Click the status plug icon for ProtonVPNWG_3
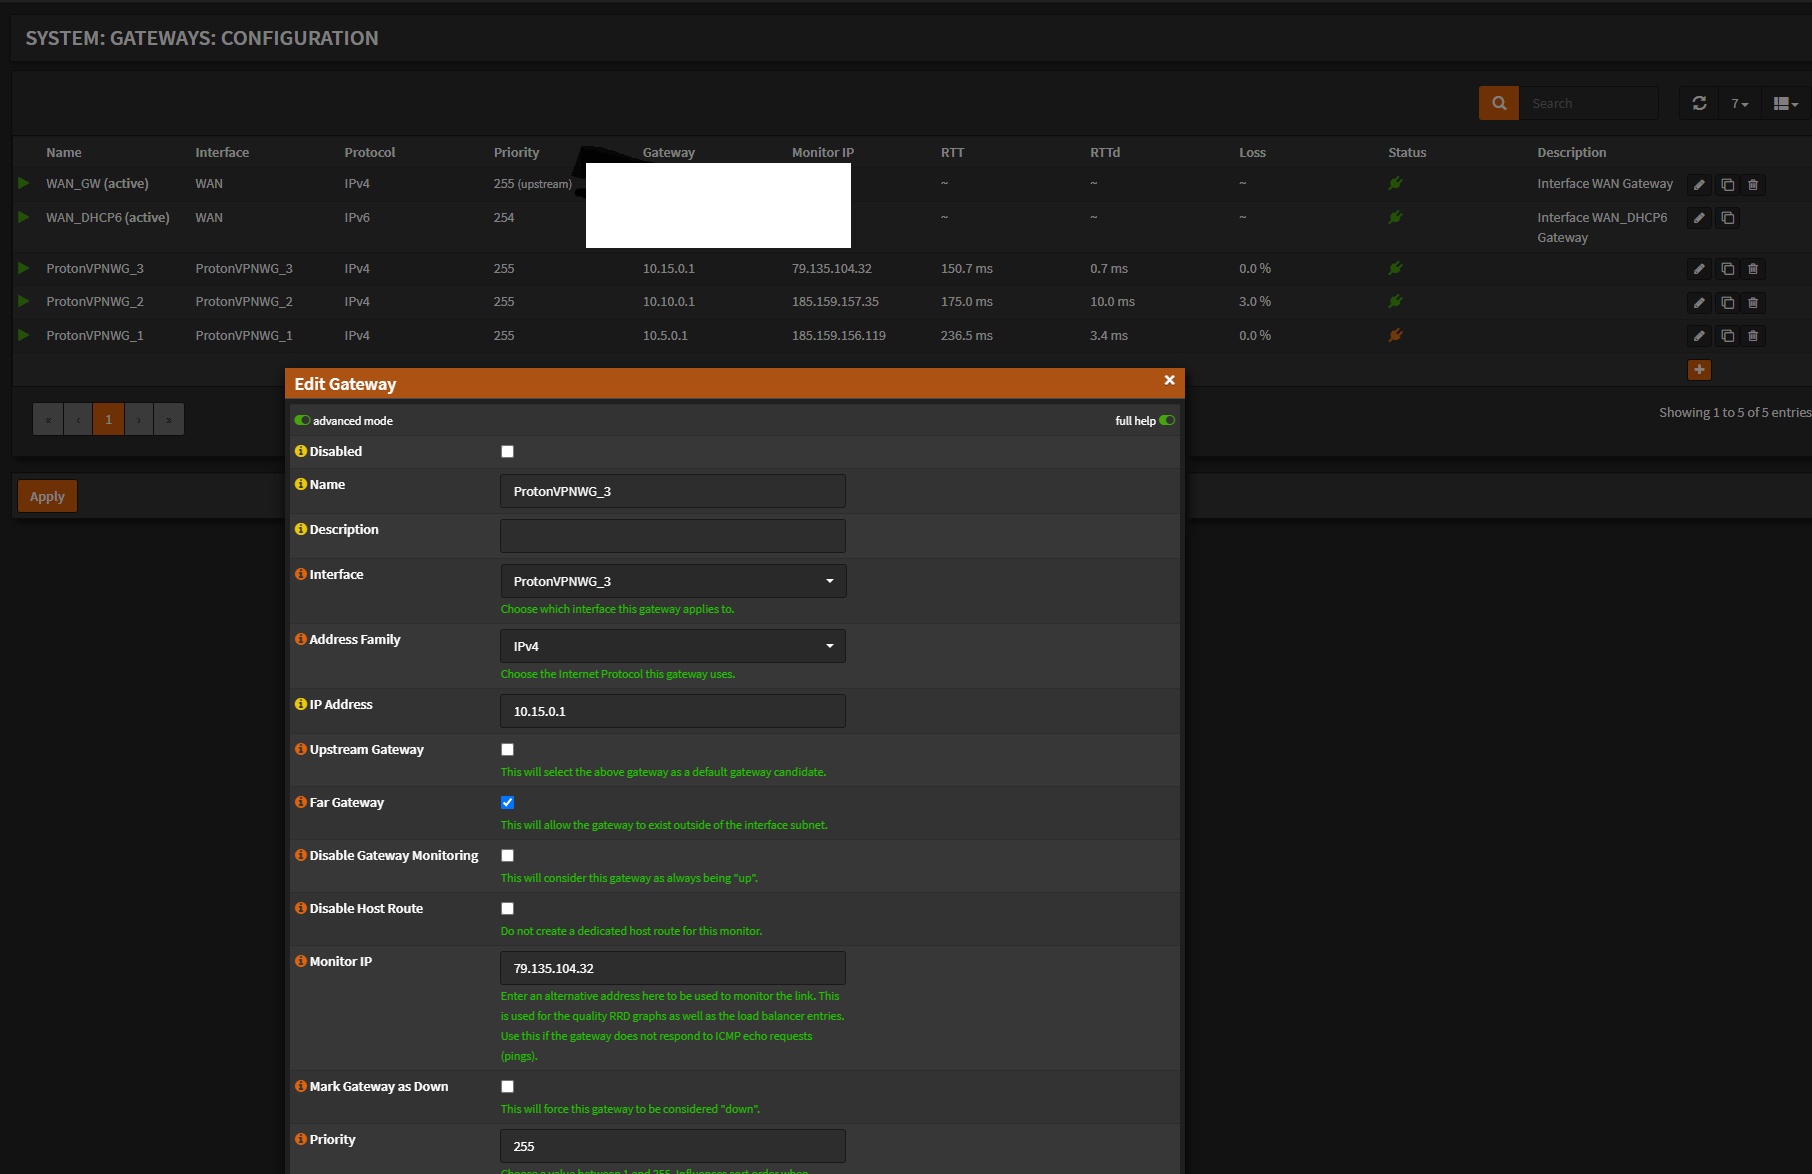 coord(1395,268)
